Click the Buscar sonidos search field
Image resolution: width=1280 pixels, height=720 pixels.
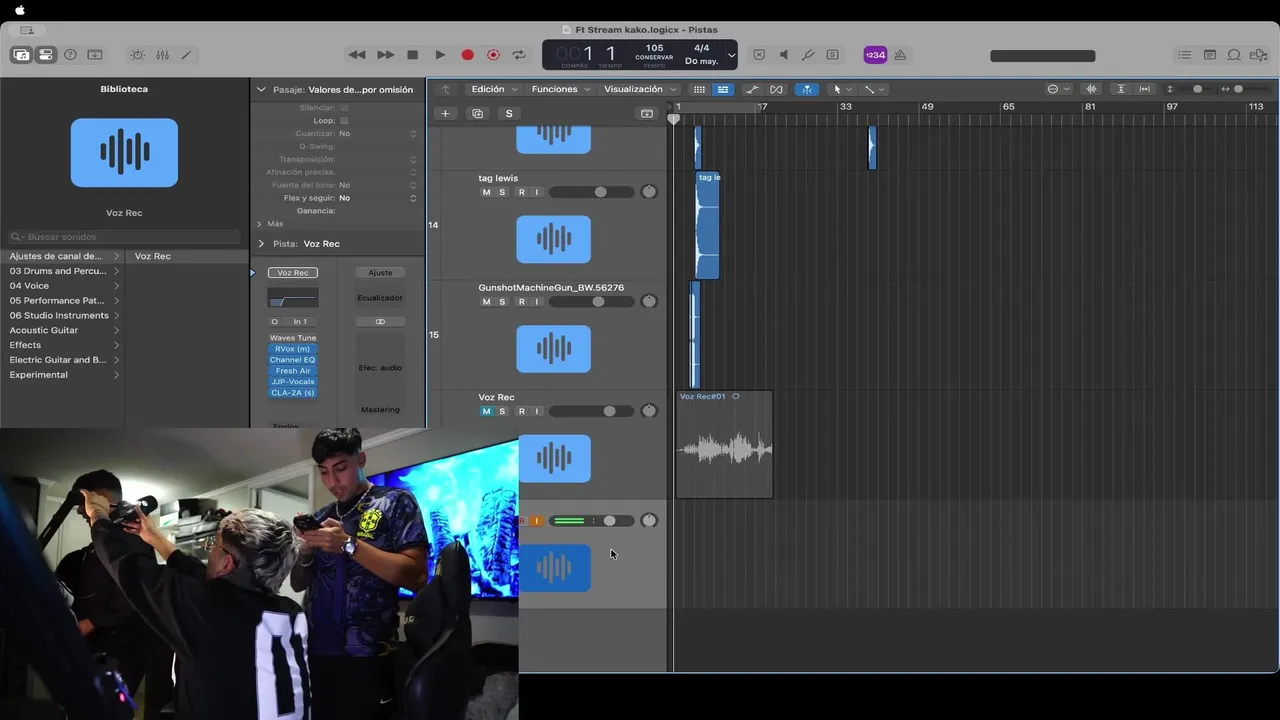[x=125, y=237]
